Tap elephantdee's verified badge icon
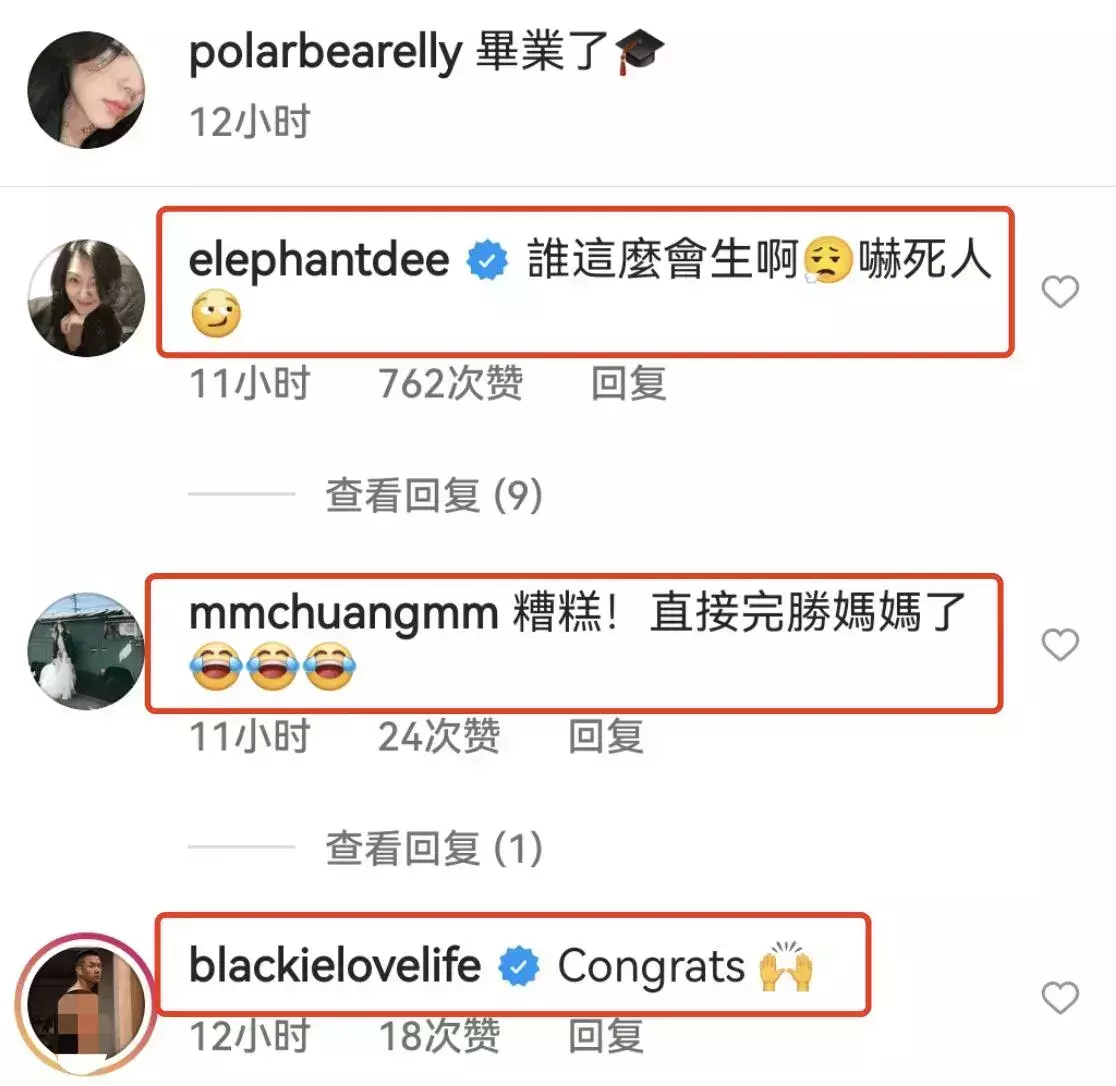Screen dimensions: 1116x1086 pos(488,260)
